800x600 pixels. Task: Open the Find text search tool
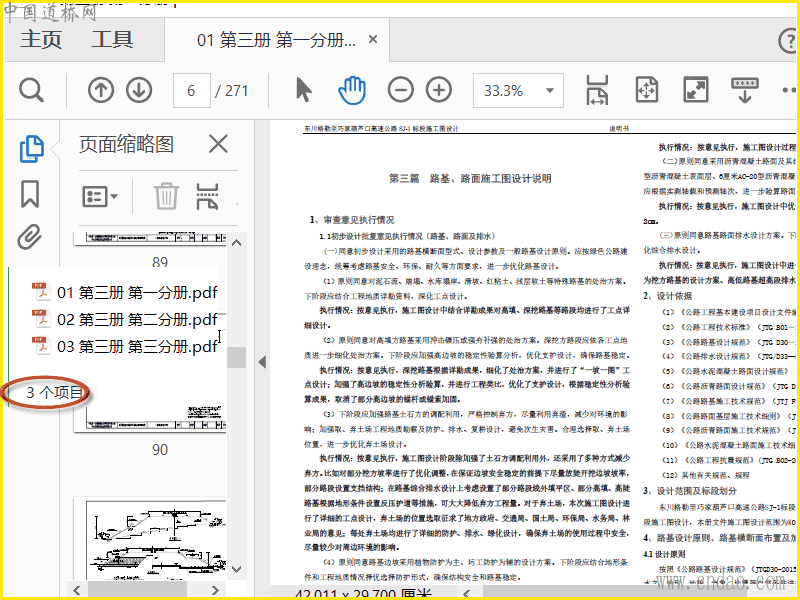32,91
